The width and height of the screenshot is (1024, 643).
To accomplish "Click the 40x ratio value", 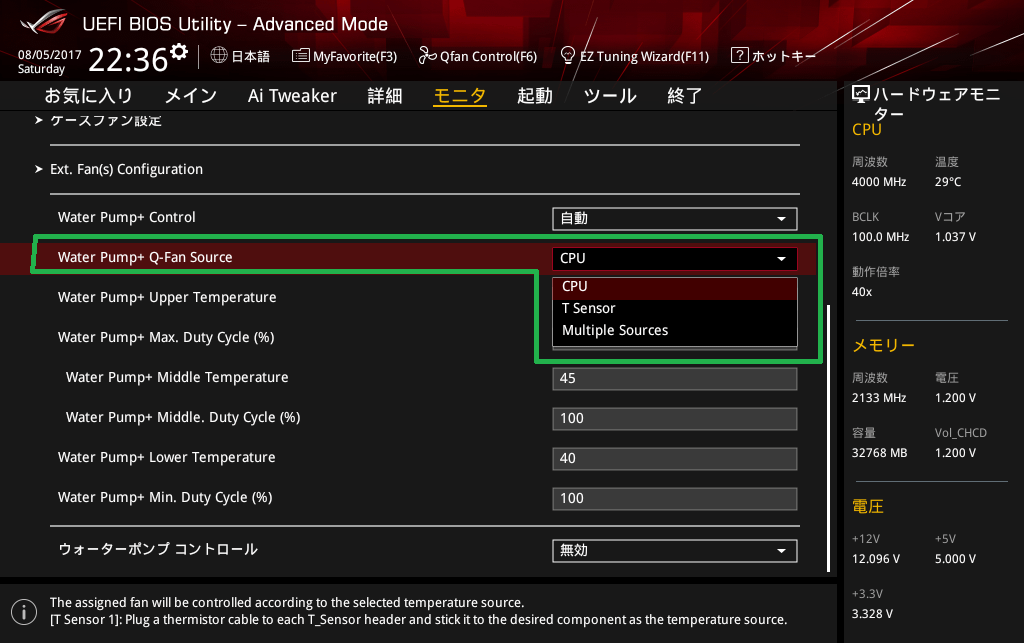I will pyautogui.click(x=862, y=292).
